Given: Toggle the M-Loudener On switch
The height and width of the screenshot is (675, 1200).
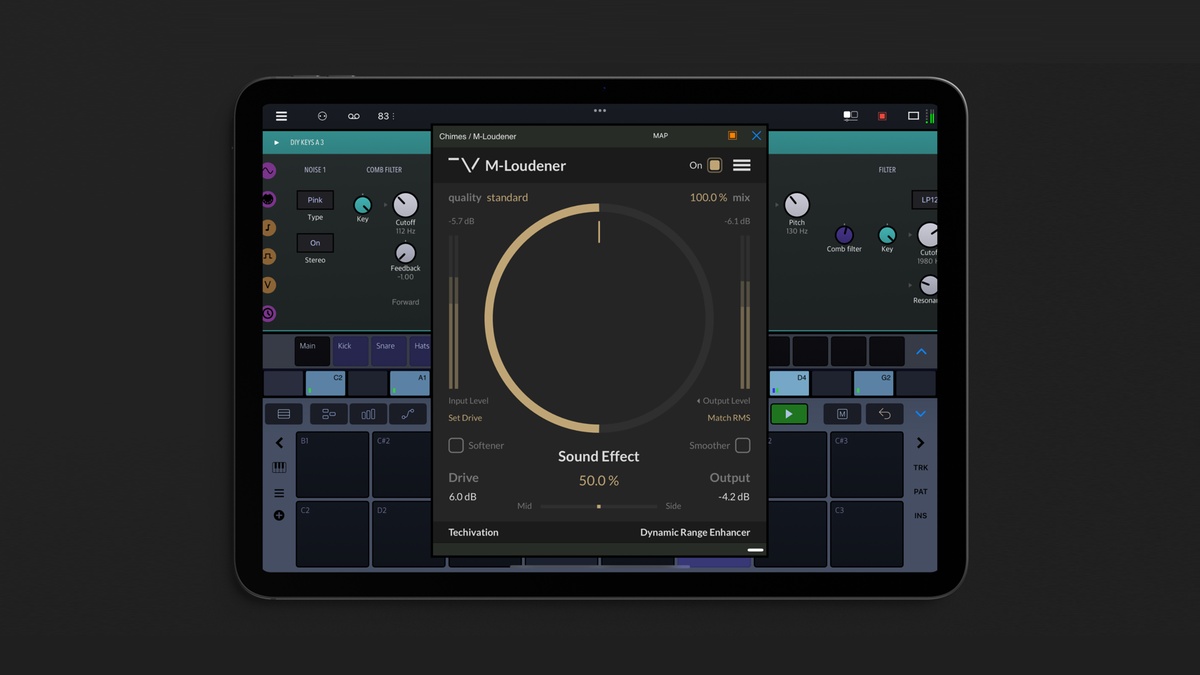Looking at the screenshot, I should (x=714, y=165).
